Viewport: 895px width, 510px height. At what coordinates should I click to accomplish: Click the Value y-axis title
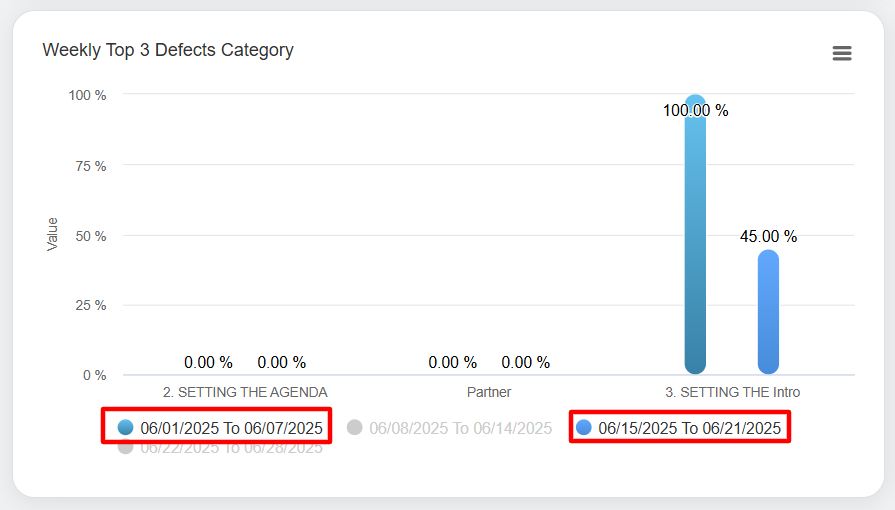pyautogui.click(x=53, y=234)
